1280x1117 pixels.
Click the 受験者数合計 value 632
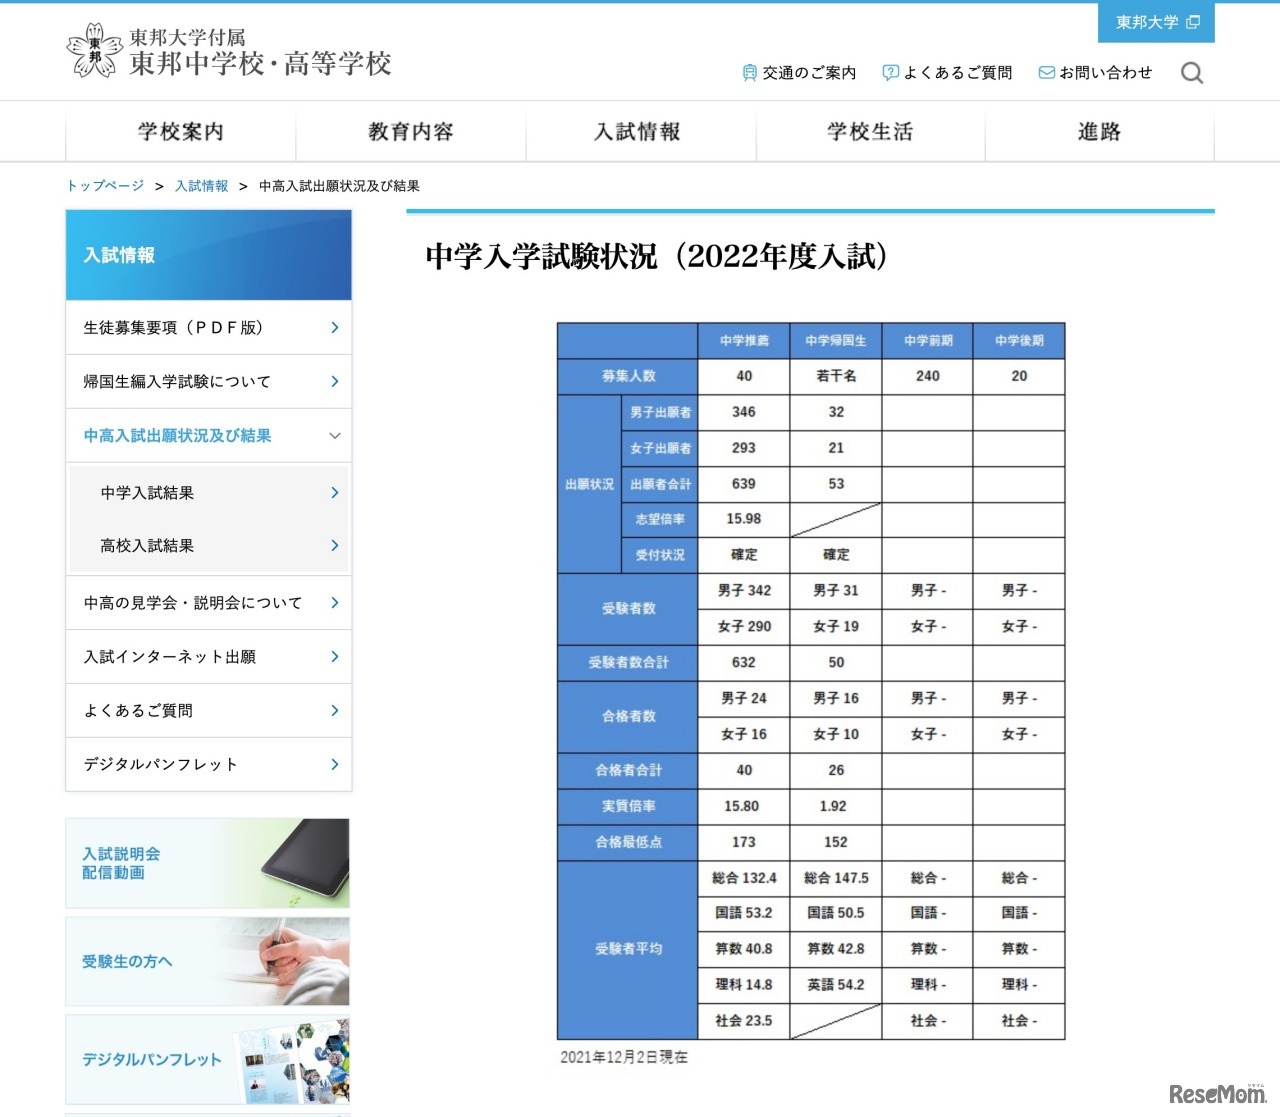click(744, 662)
